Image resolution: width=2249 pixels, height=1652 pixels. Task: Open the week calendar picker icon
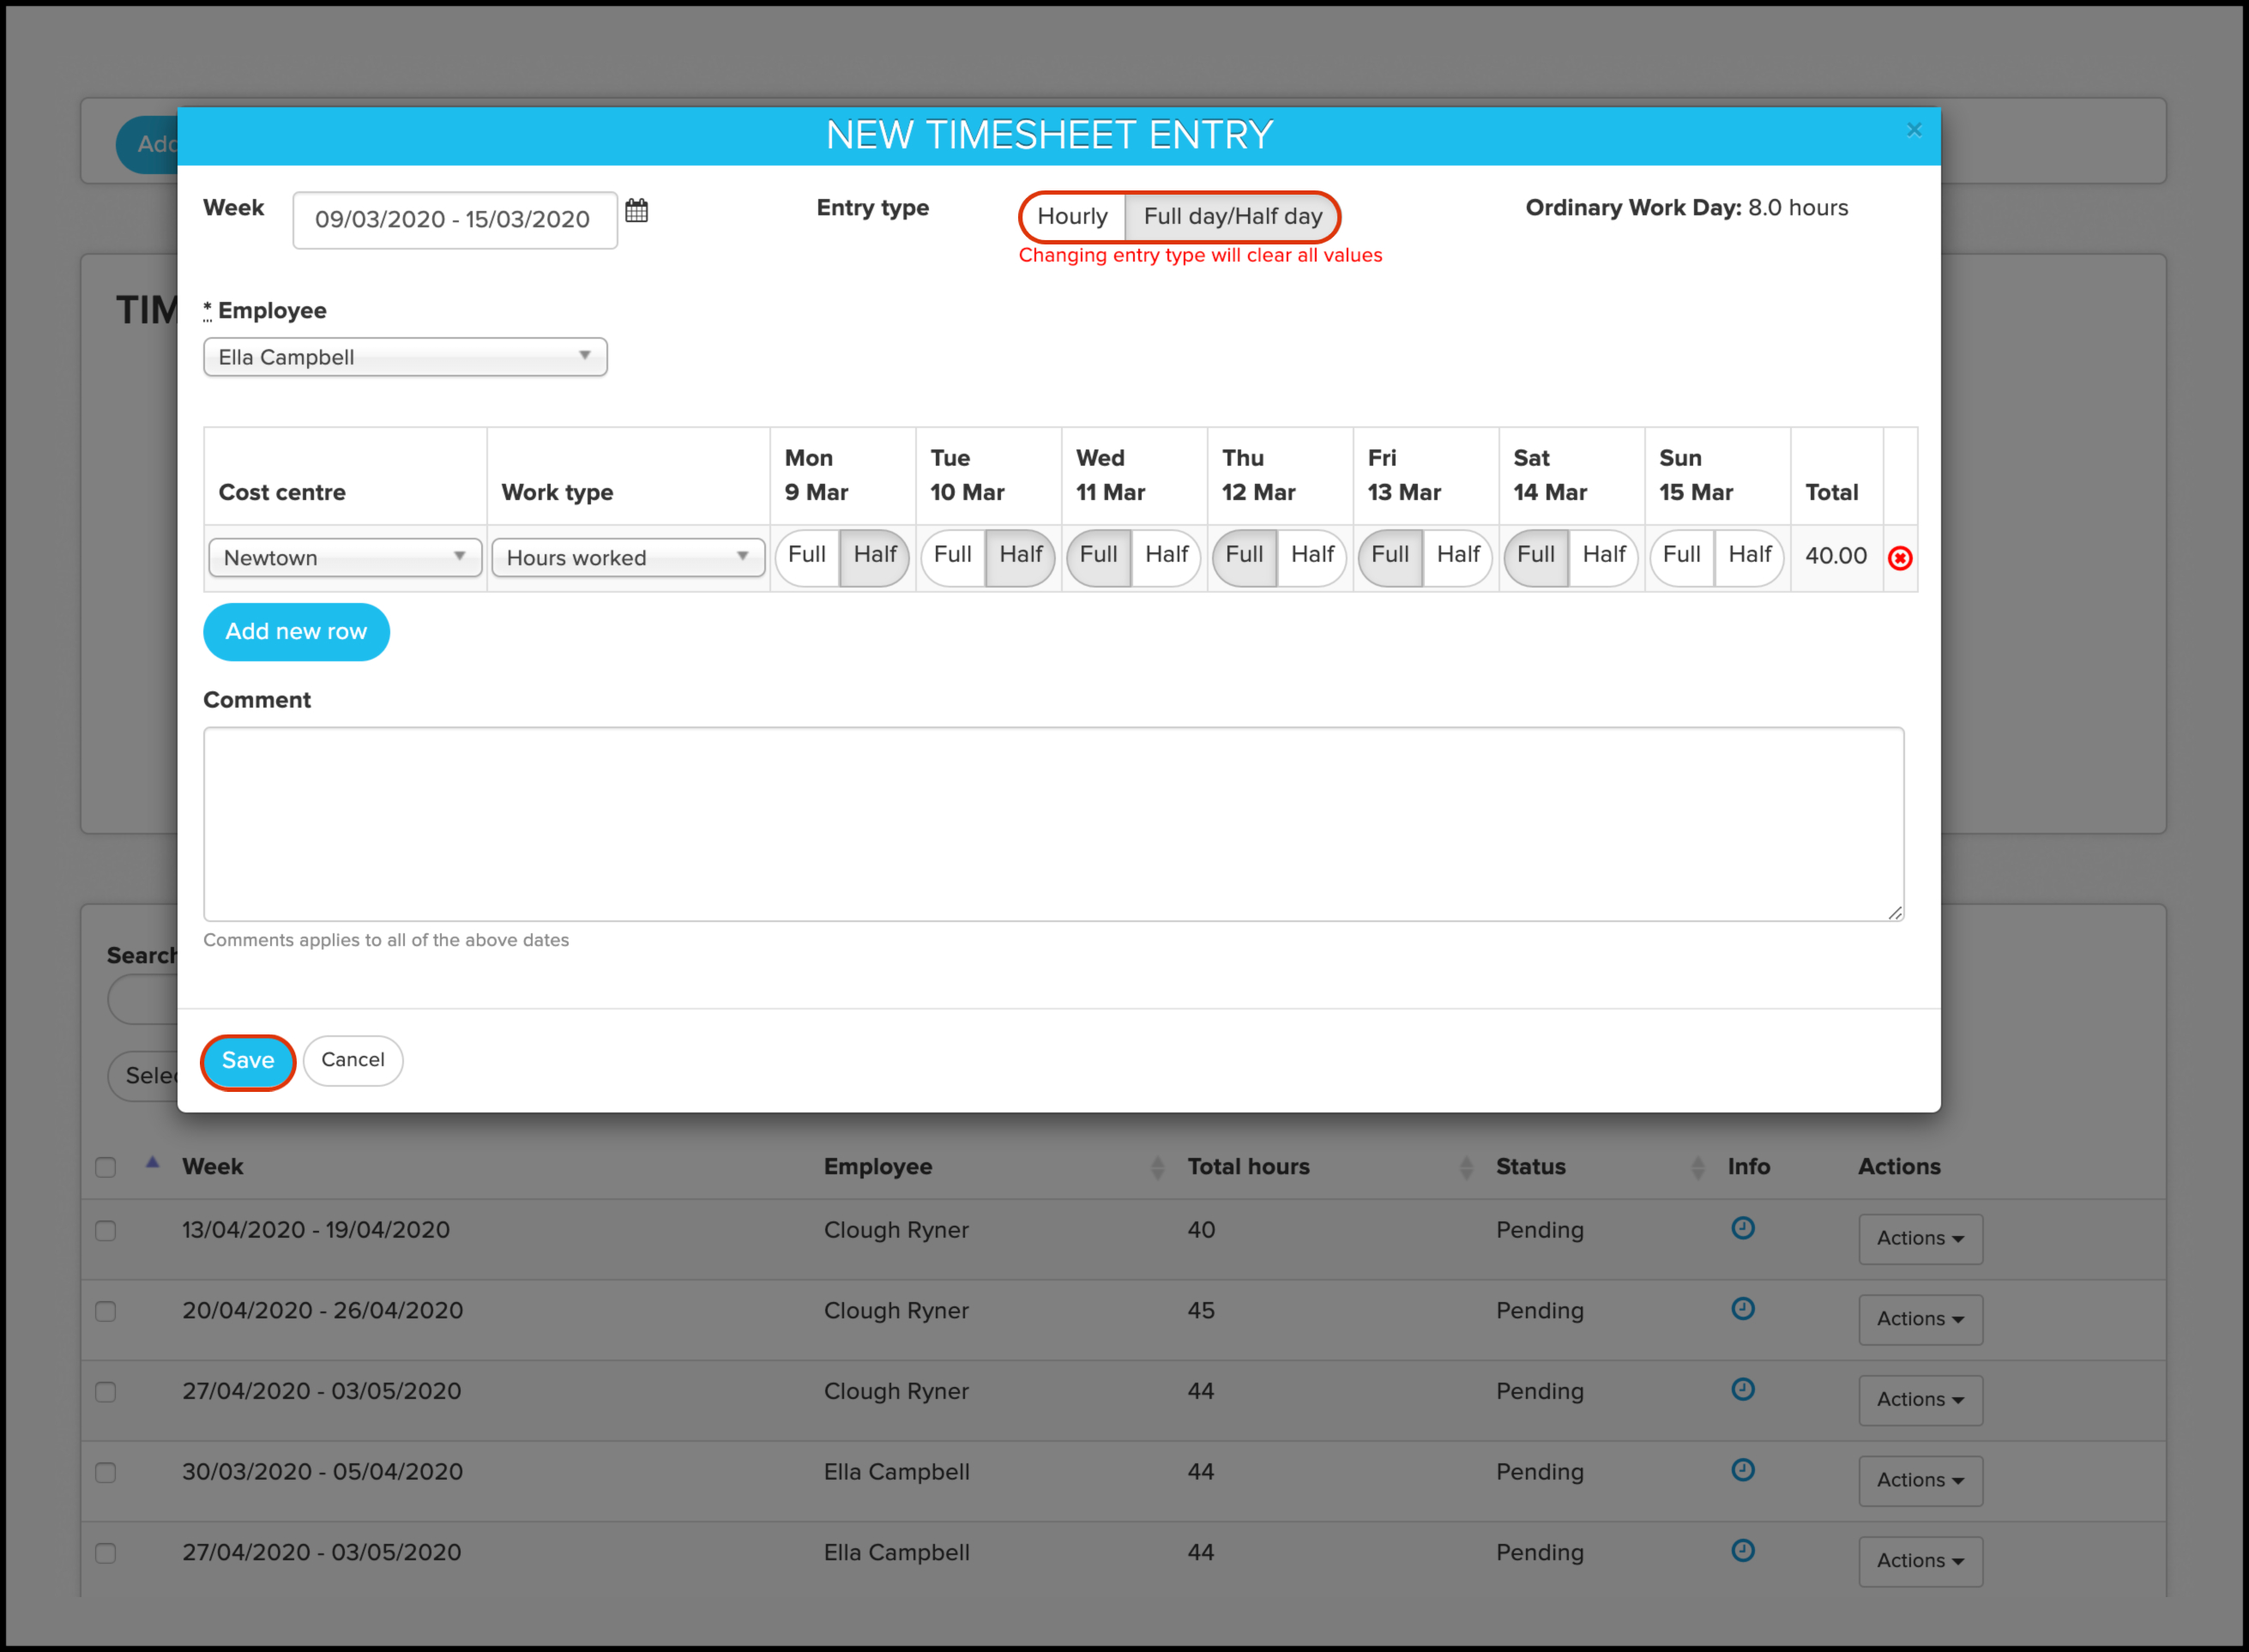[636, 211]
